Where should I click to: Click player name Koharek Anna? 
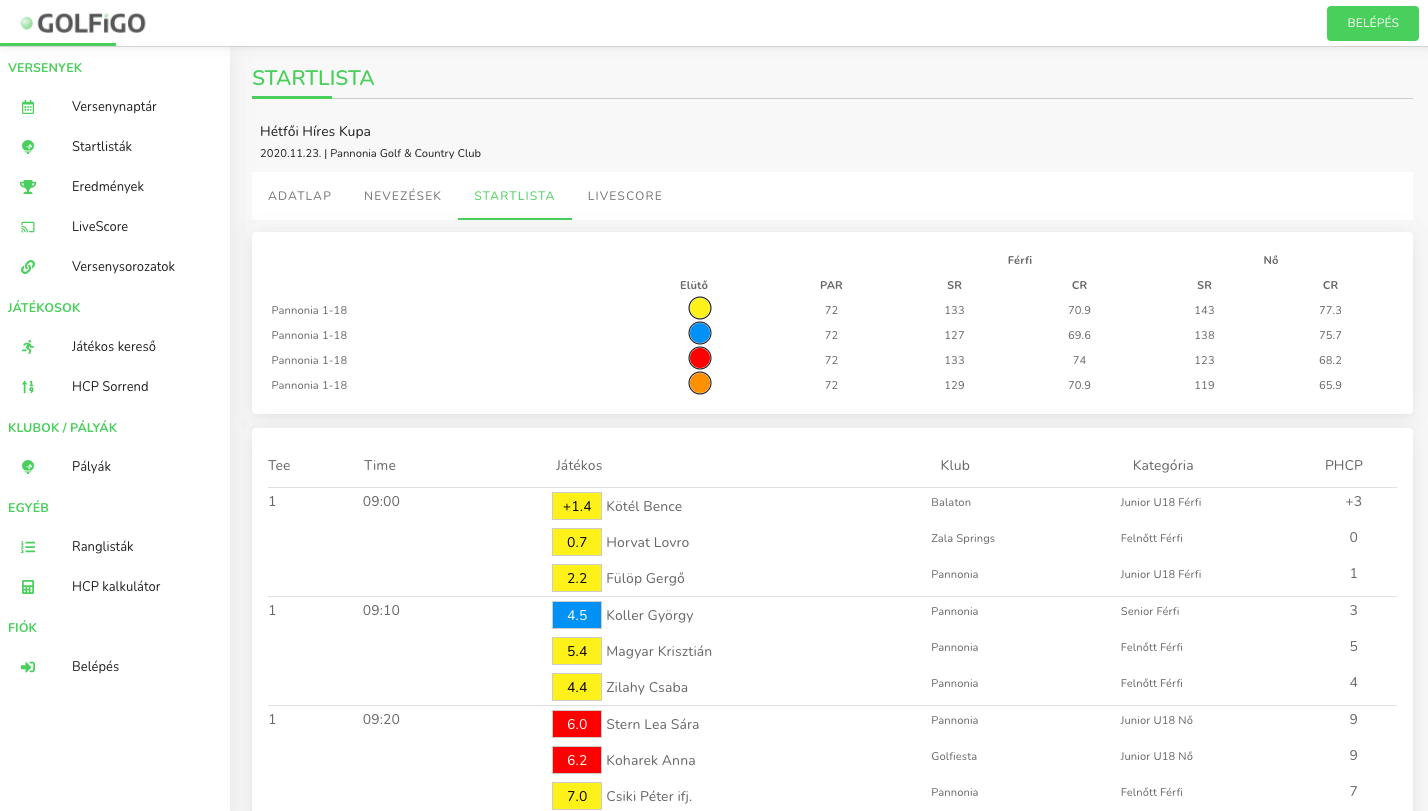(x=651, y=760)
